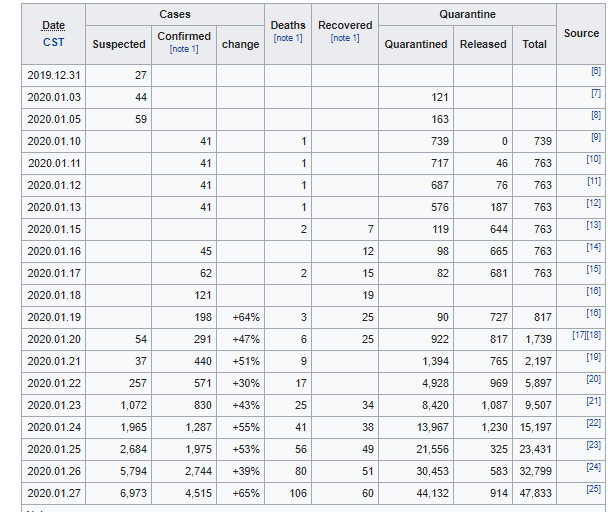The image size is (614, 512).
Task: Open note 1 link under Confirmed header
Action: point(184,49)
